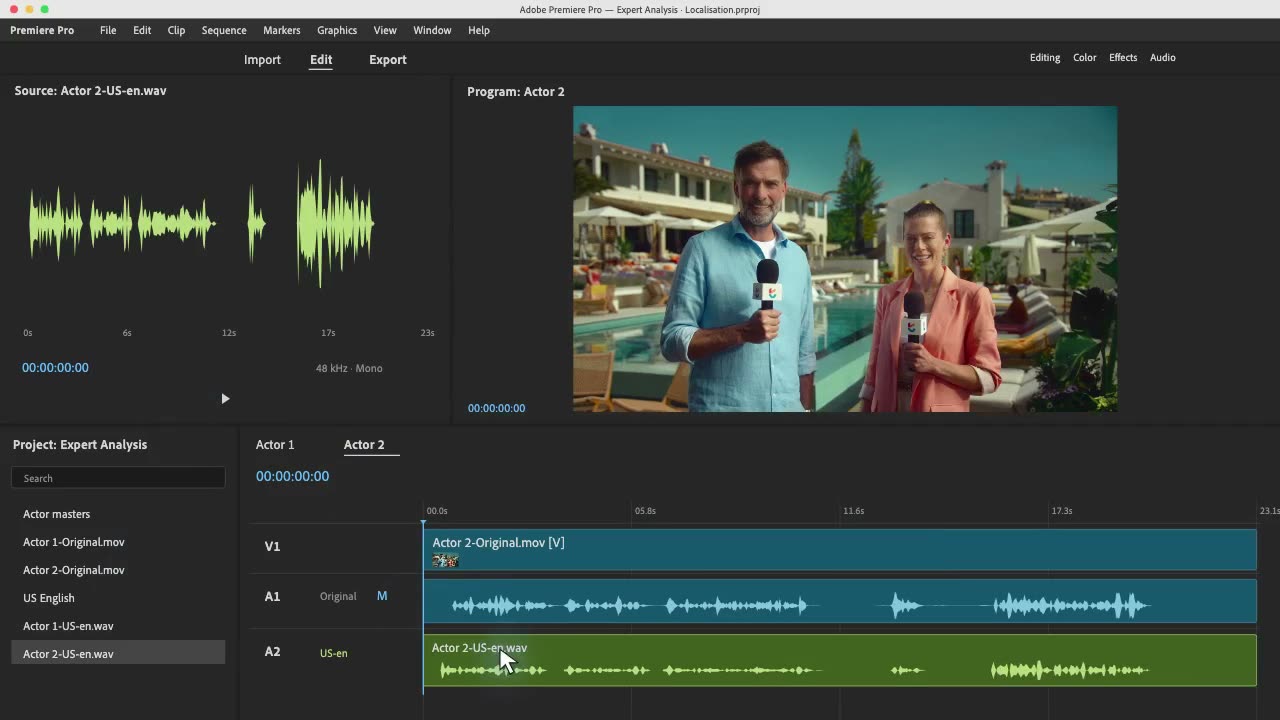Click the A1 track label
This screenshot has height=720, width=1280.
(x=272, y=597)
